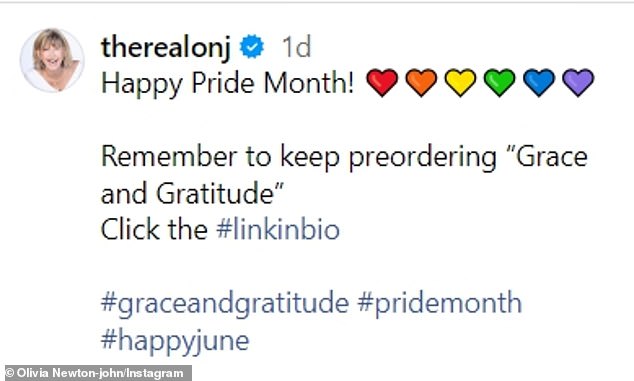634x381 pixels.
Task: Click the blue verified badge
Action: tap(252, 47)
